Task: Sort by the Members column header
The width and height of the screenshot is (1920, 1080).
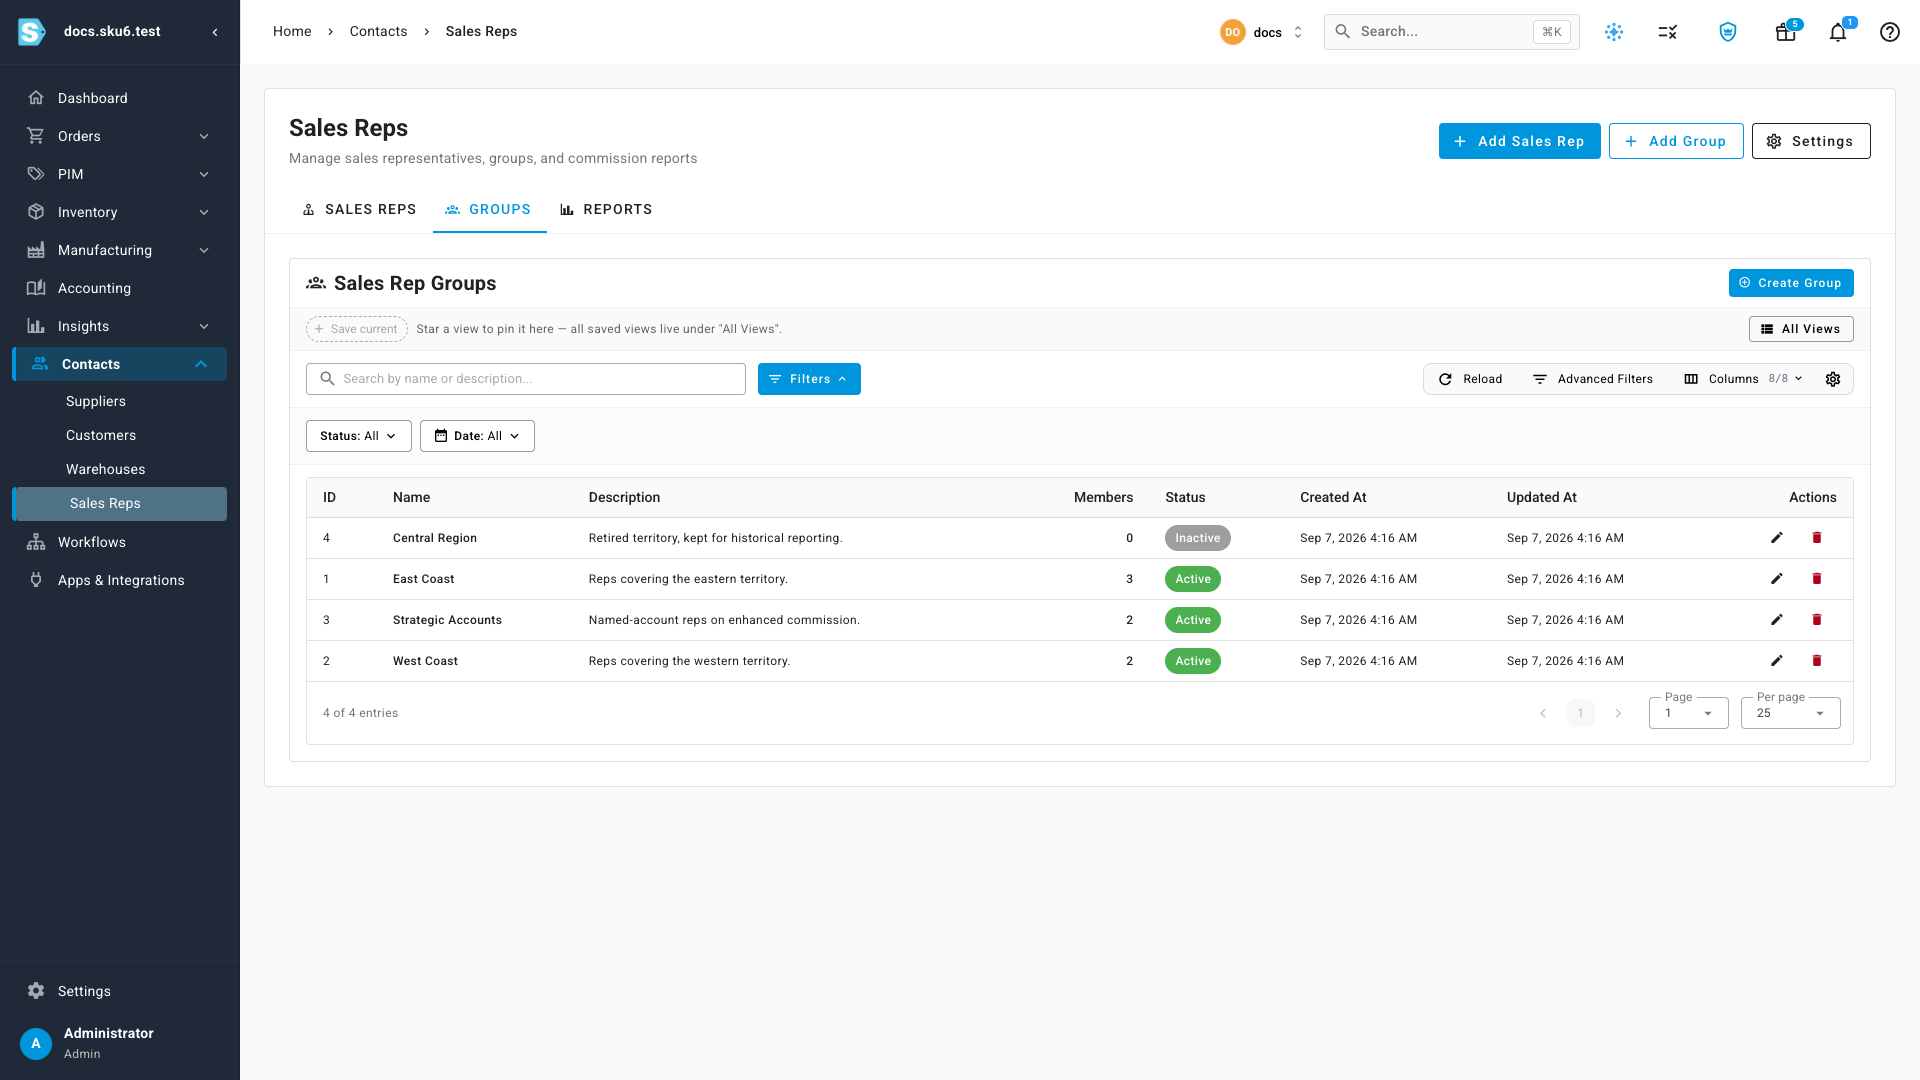Action: pos(1103,497)
